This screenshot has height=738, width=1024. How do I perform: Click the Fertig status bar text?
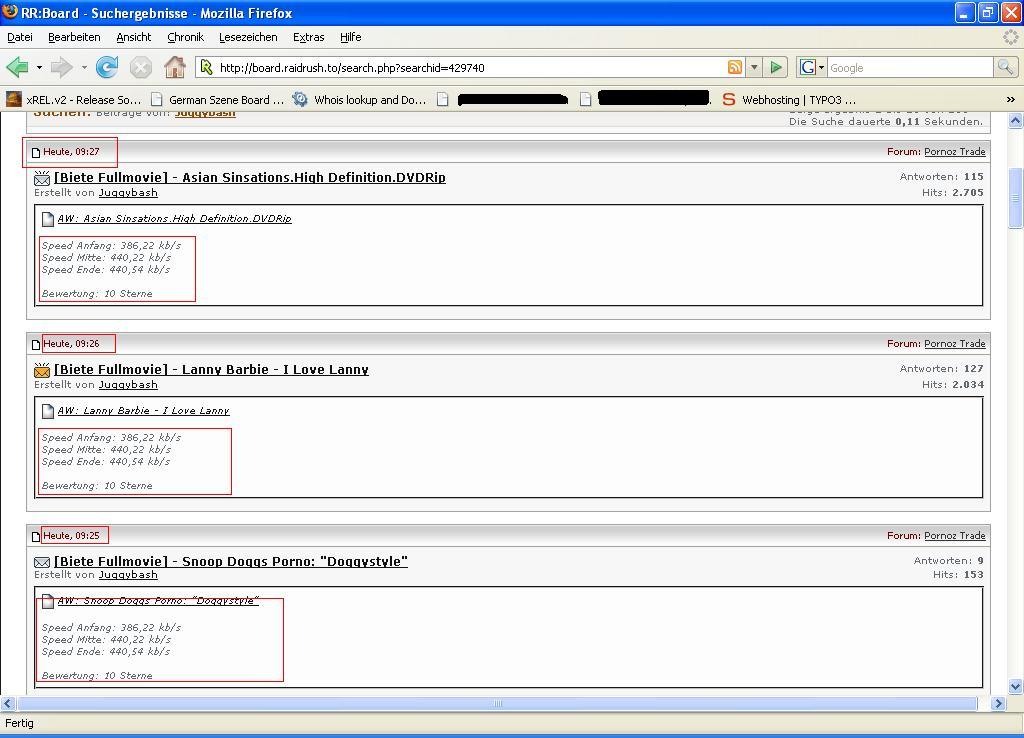coord(20,723)
